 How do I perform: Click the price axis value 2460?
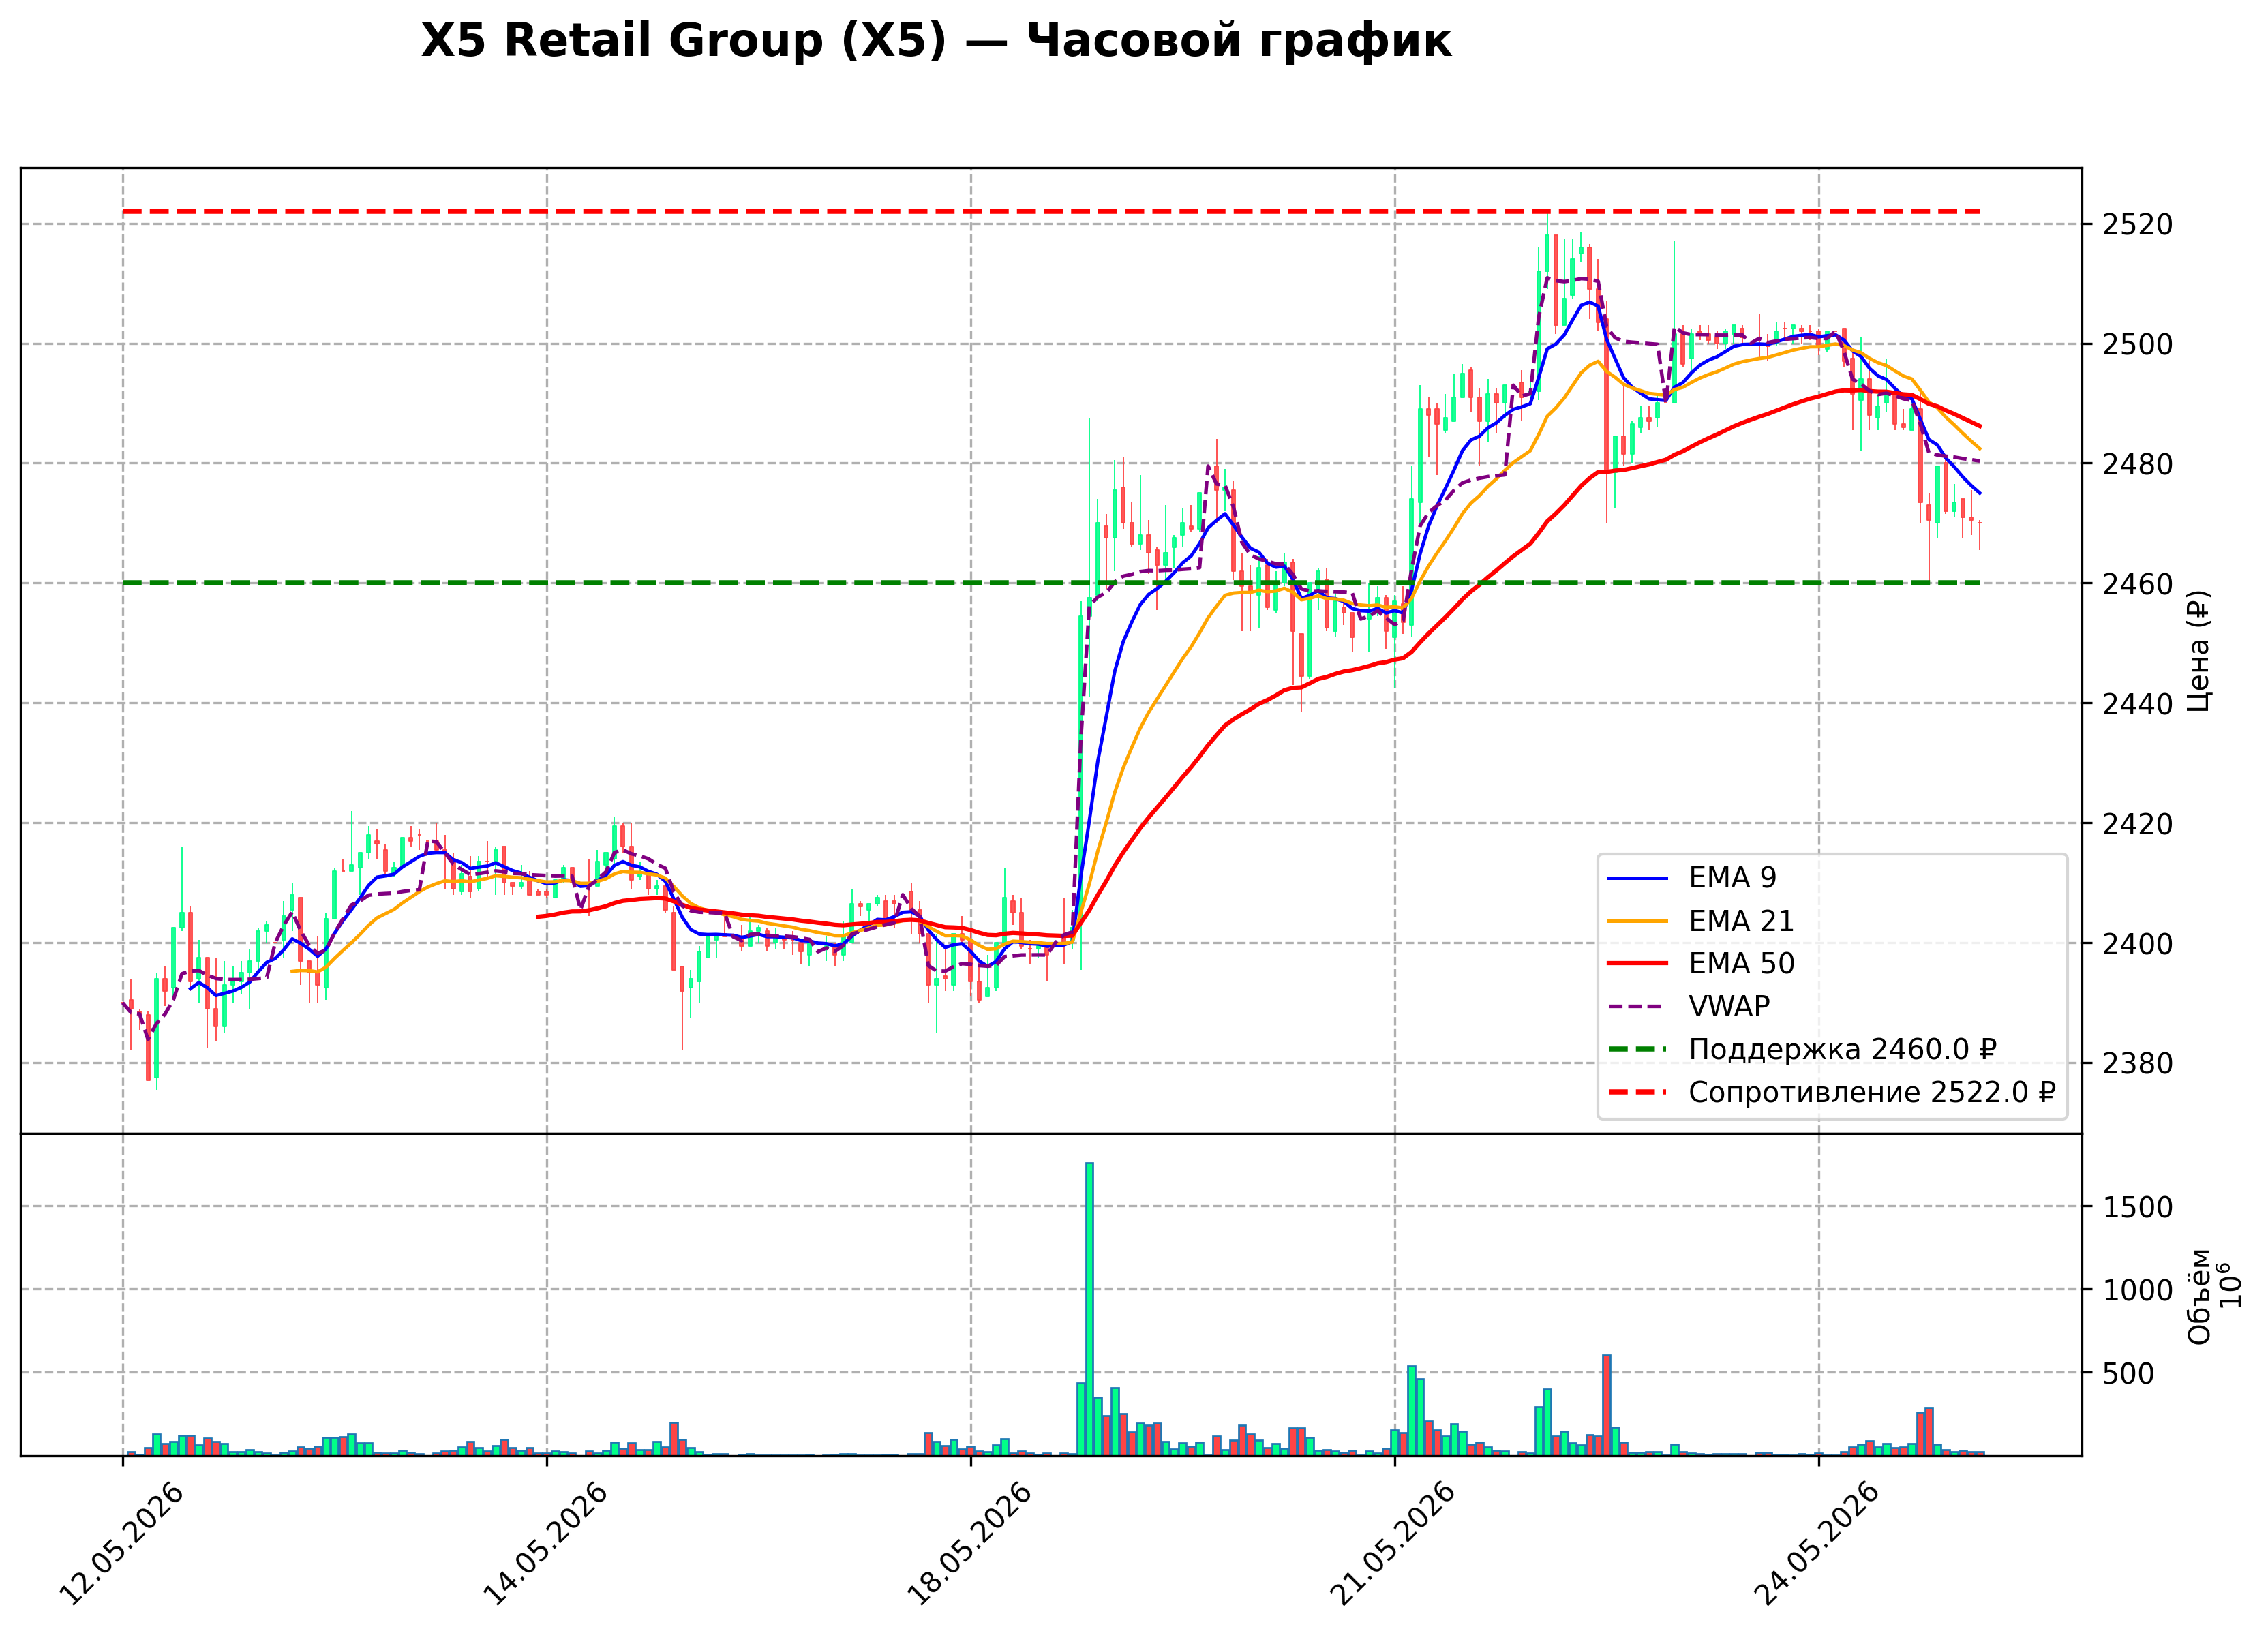(x=2138, y=584)
